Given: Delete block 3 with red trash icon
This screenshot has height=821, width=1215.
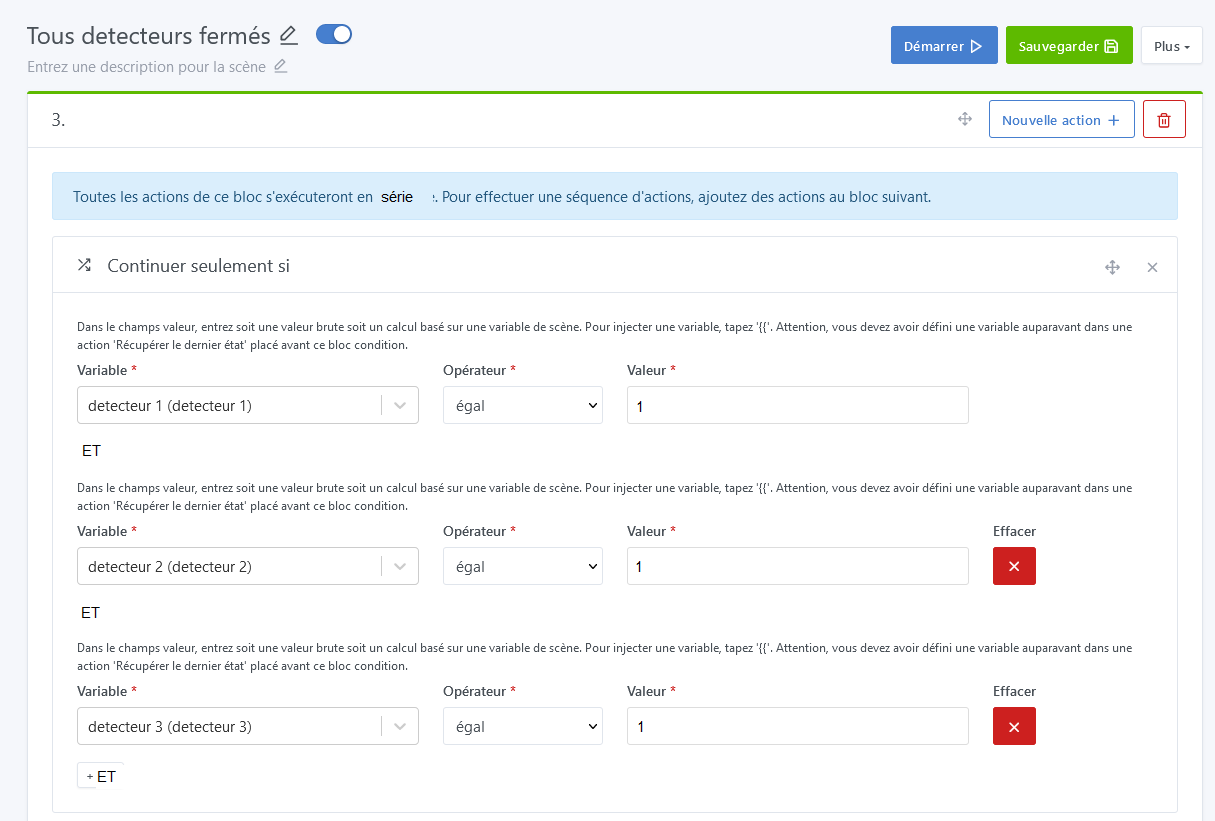Looking at the screenshot, I should (x=1164, y=120).
